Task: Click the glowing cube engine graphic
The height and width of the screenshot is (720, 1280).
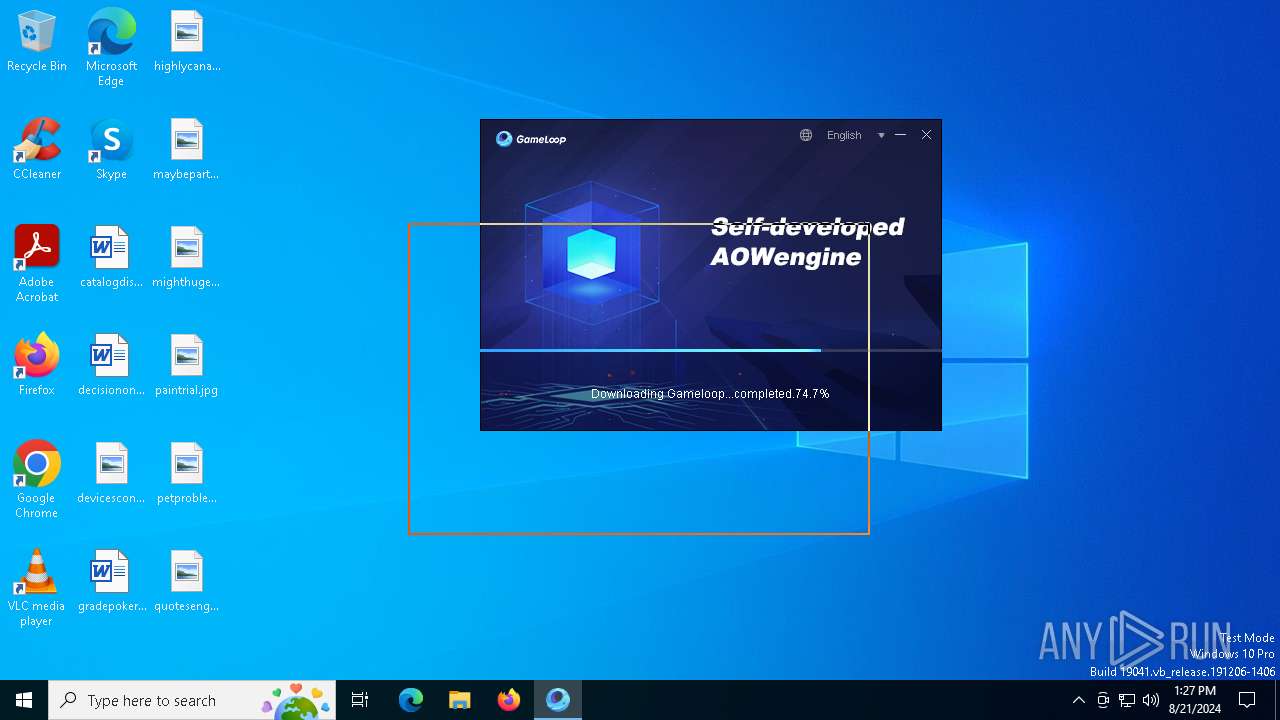Action: (x=591, y=253)
